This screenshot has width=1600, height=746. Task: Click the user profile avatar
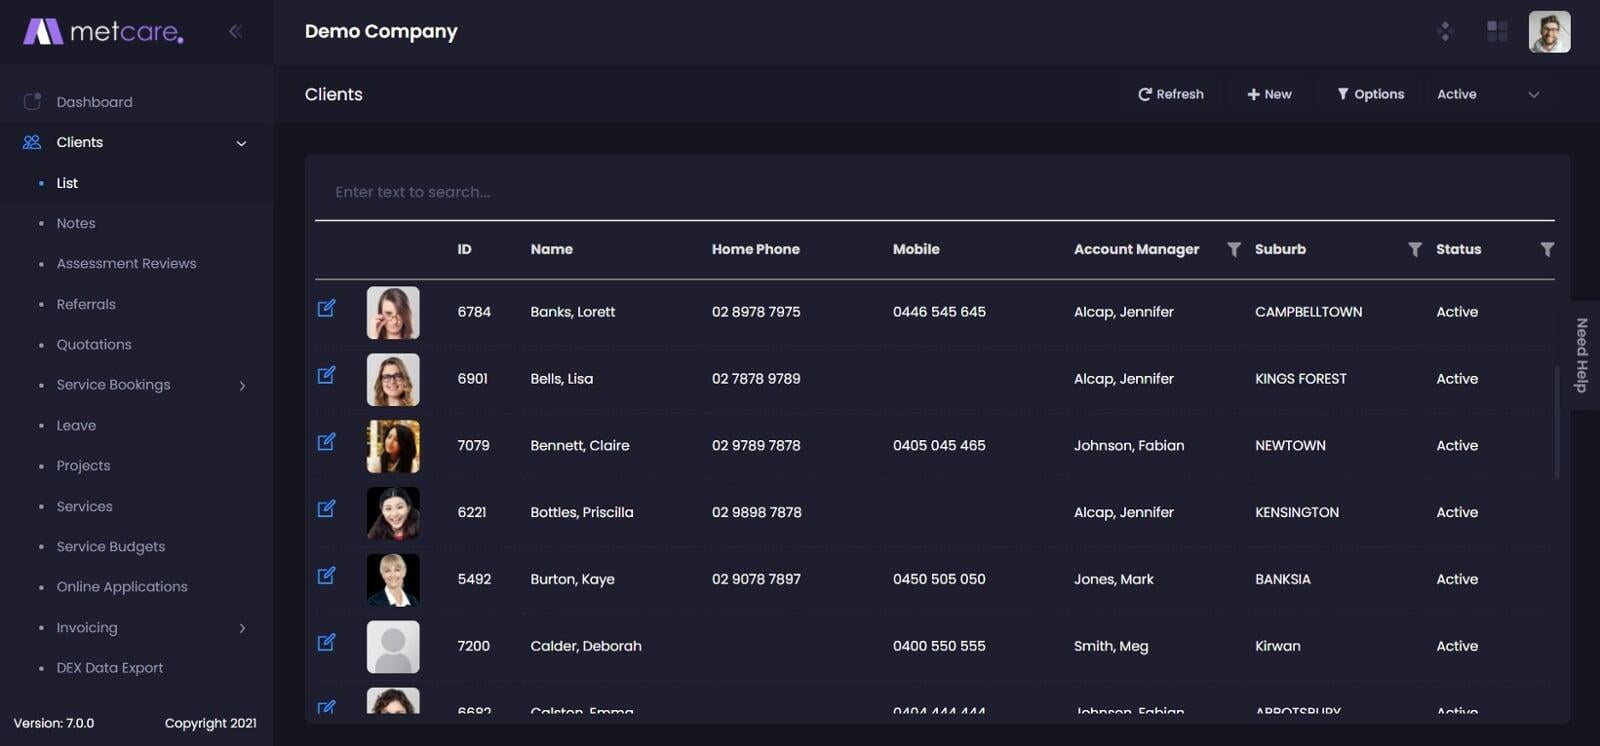tap(1549, 32)
